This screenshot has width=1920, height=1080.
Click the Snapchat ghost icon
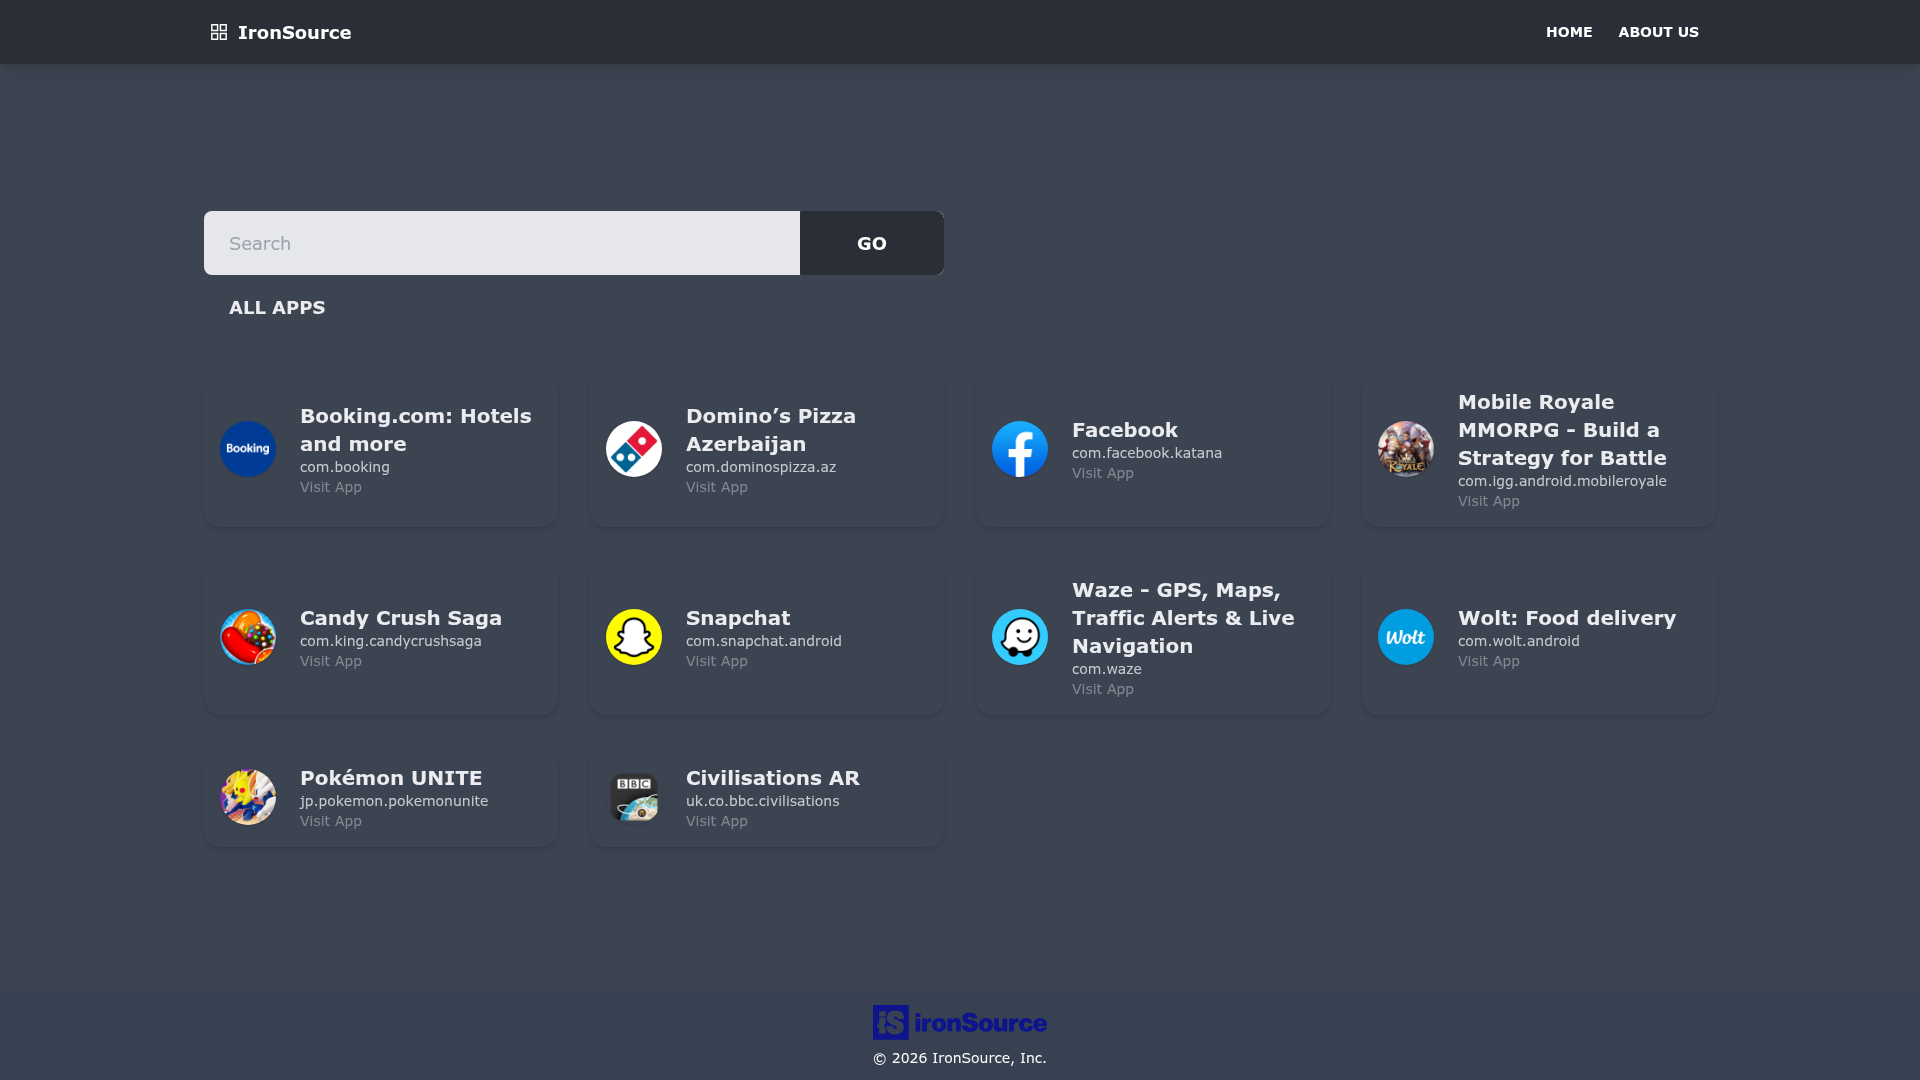click(634, 637)
